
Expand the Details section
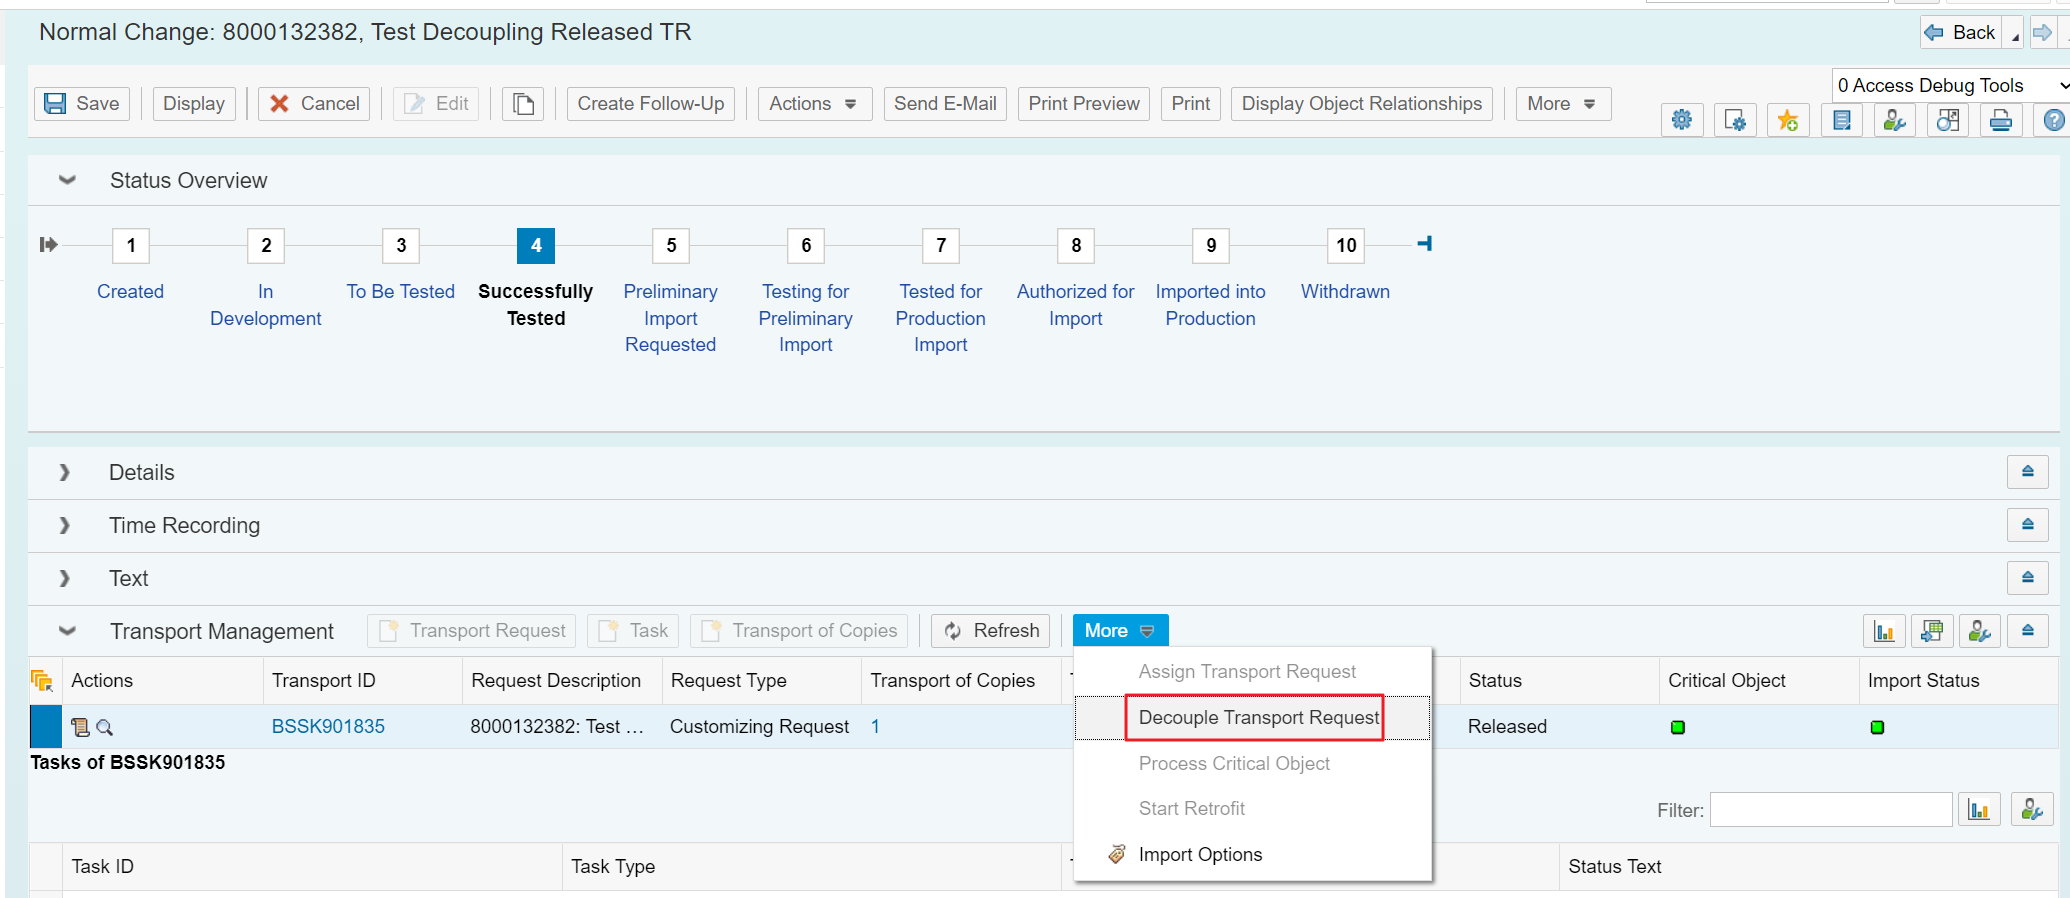tap(65, 473)
